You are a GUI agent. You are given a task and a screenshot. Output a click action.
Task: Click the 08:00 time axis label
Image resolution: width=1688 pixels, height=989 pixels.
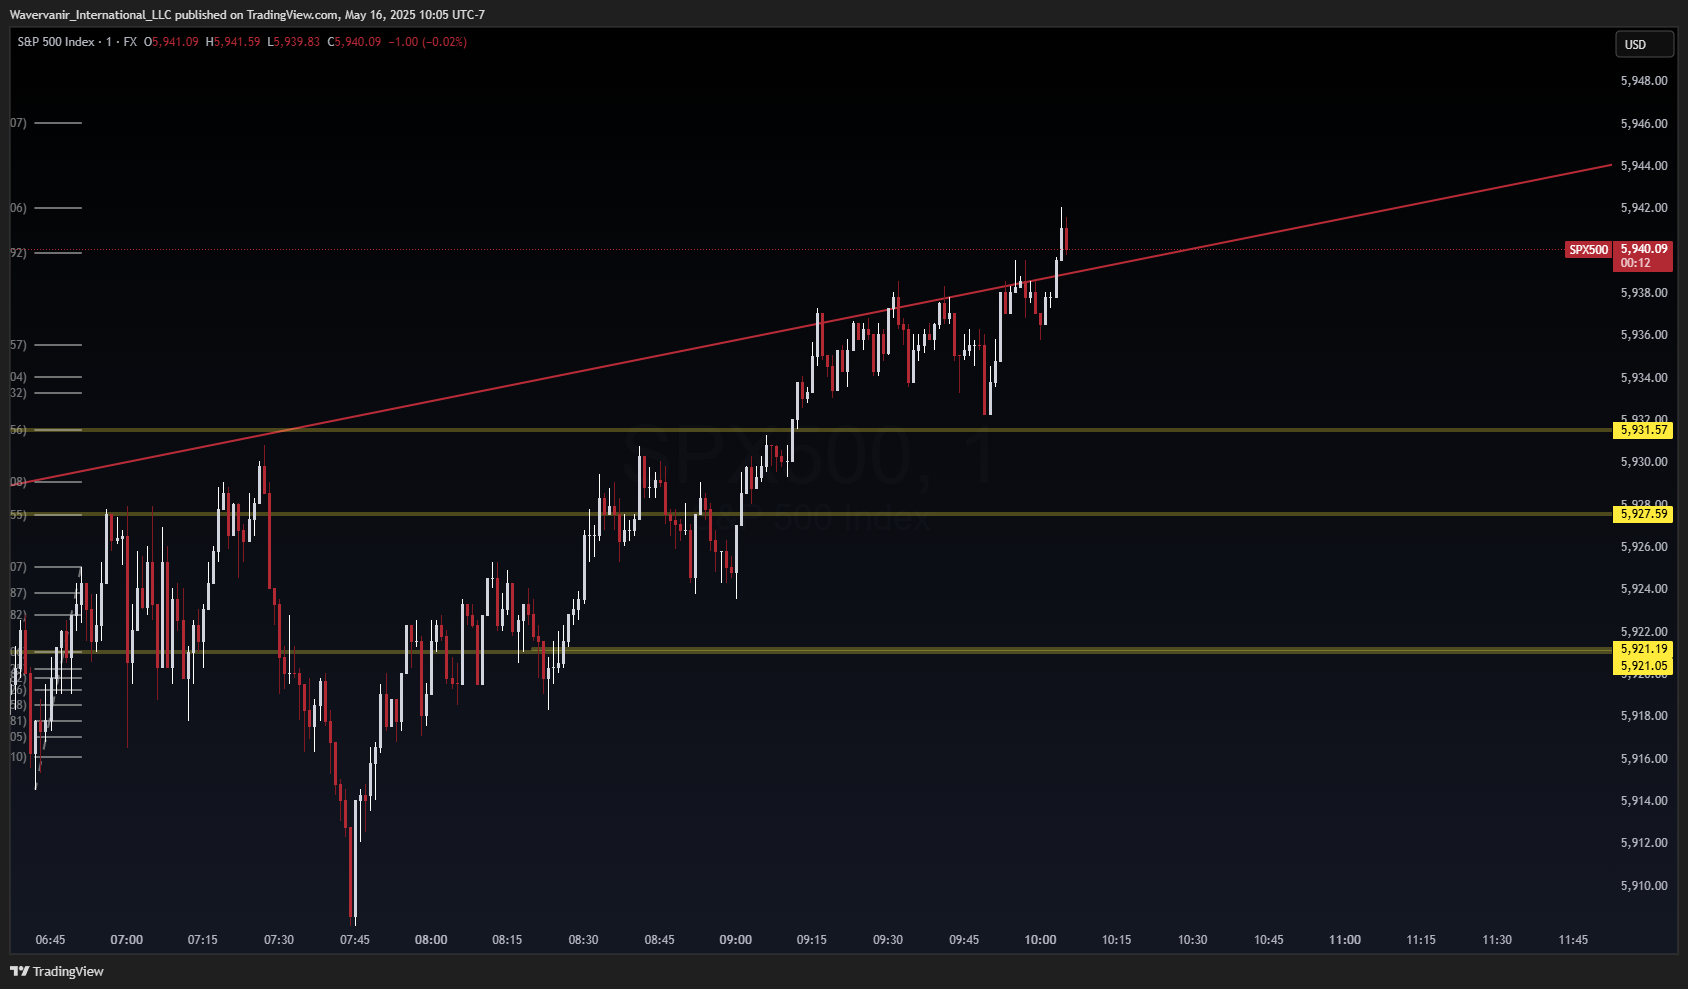click(431, 940)
